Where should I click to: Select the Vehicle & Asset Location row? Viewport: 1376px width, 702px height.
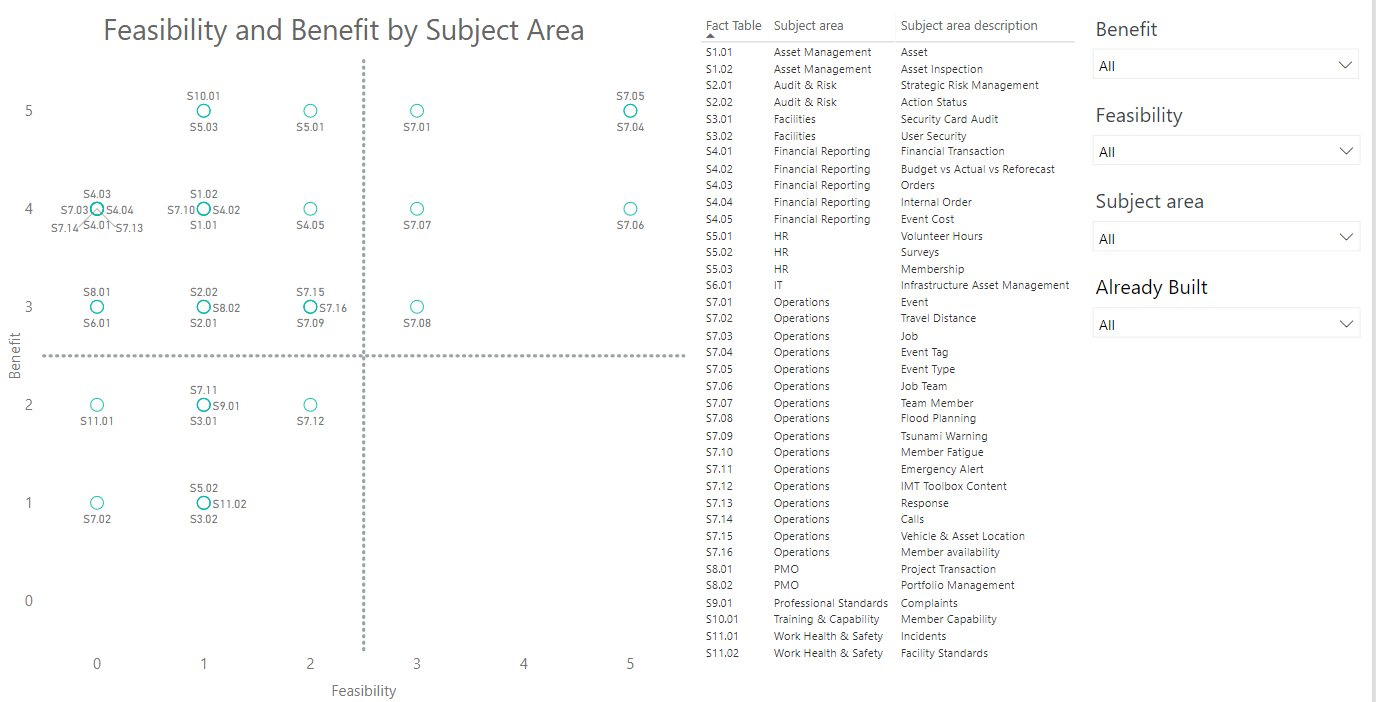(x=889, y=536)
